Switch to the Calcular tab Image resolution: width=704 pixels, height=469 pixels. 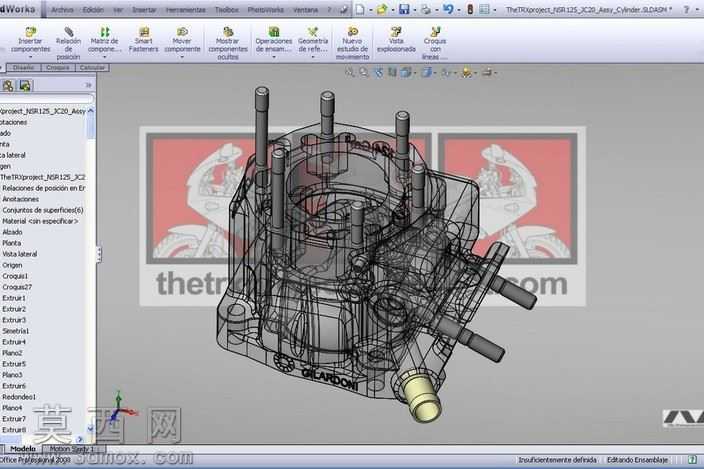[92, 68]
